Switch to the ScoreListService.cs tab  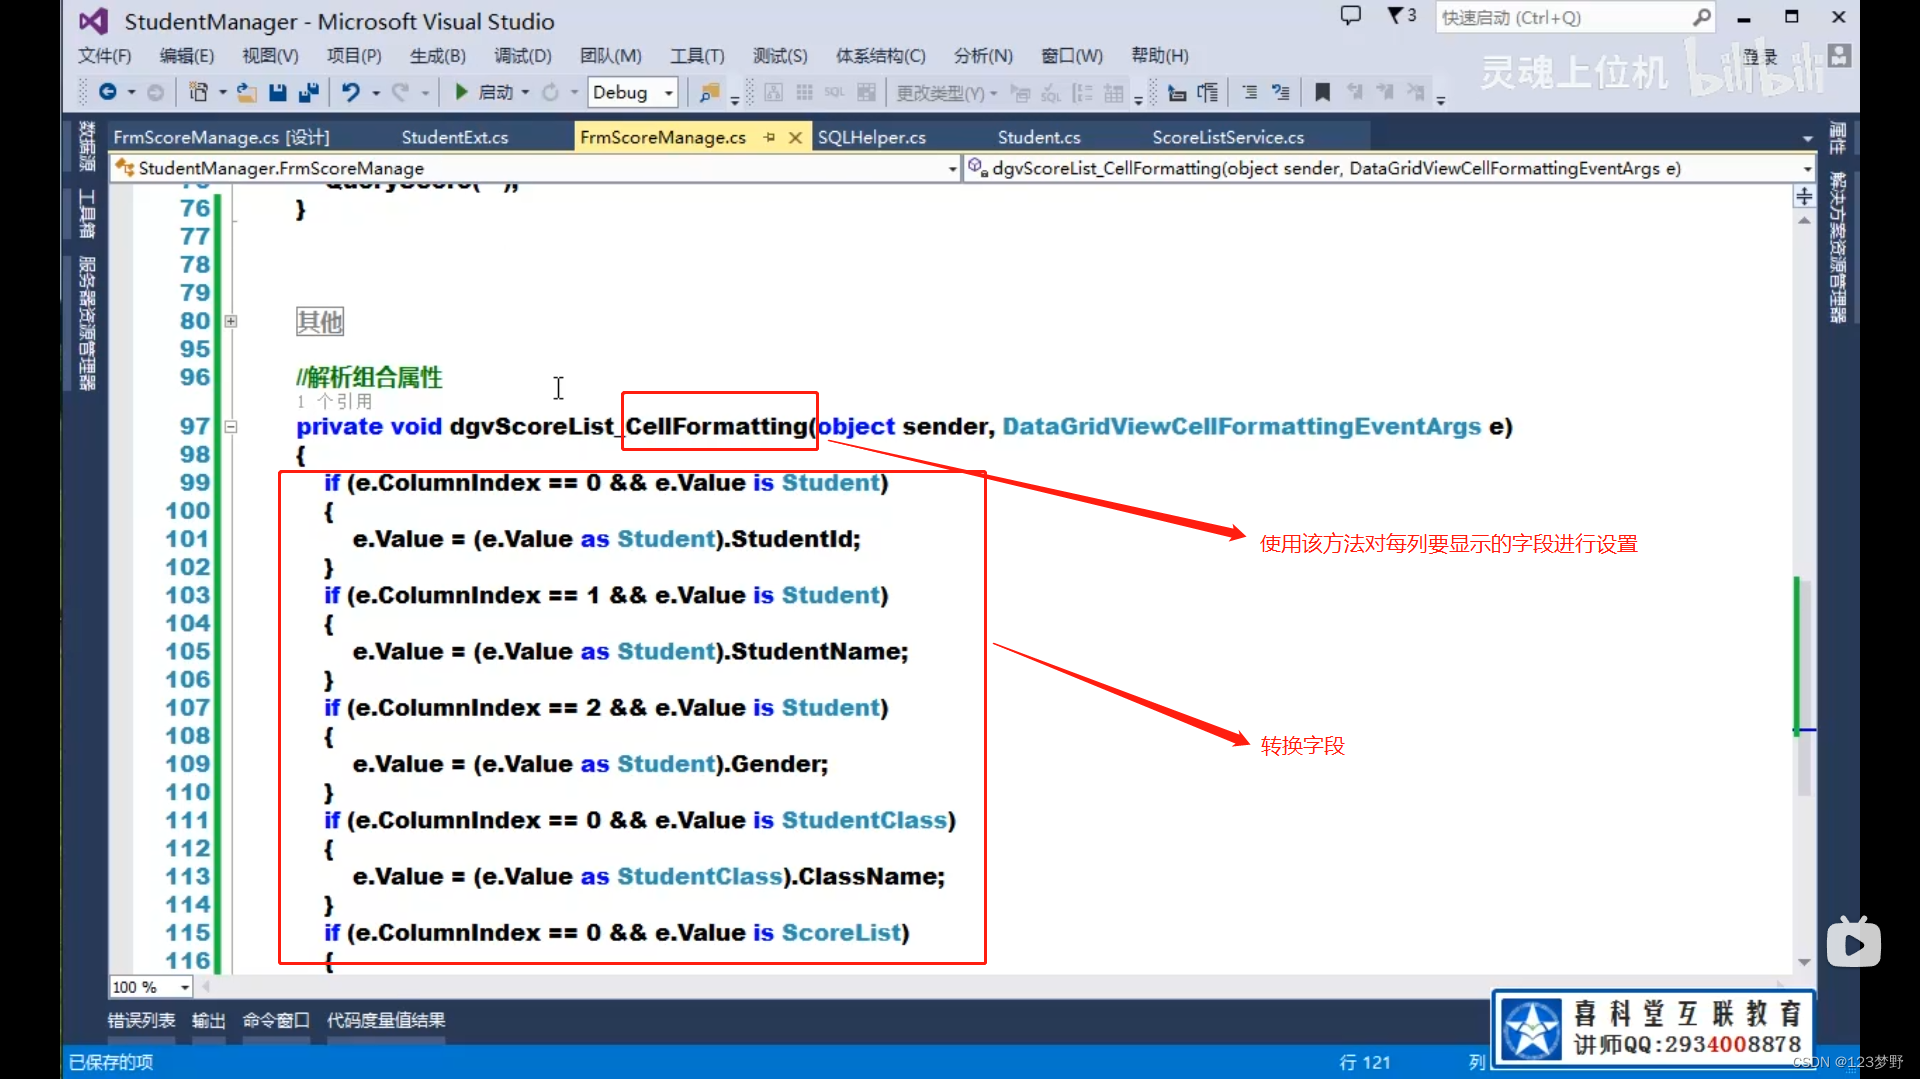click(x=1228, y=137)
